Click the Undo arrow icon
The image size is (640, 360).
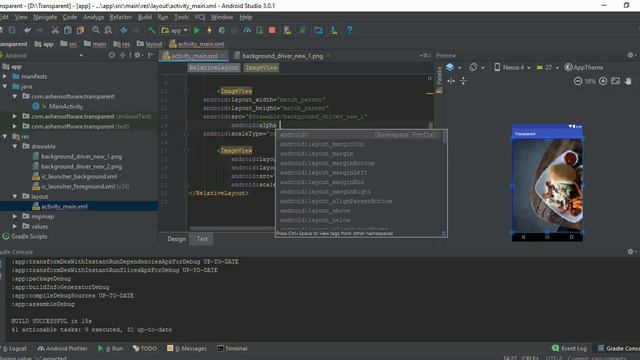(27, 30)
